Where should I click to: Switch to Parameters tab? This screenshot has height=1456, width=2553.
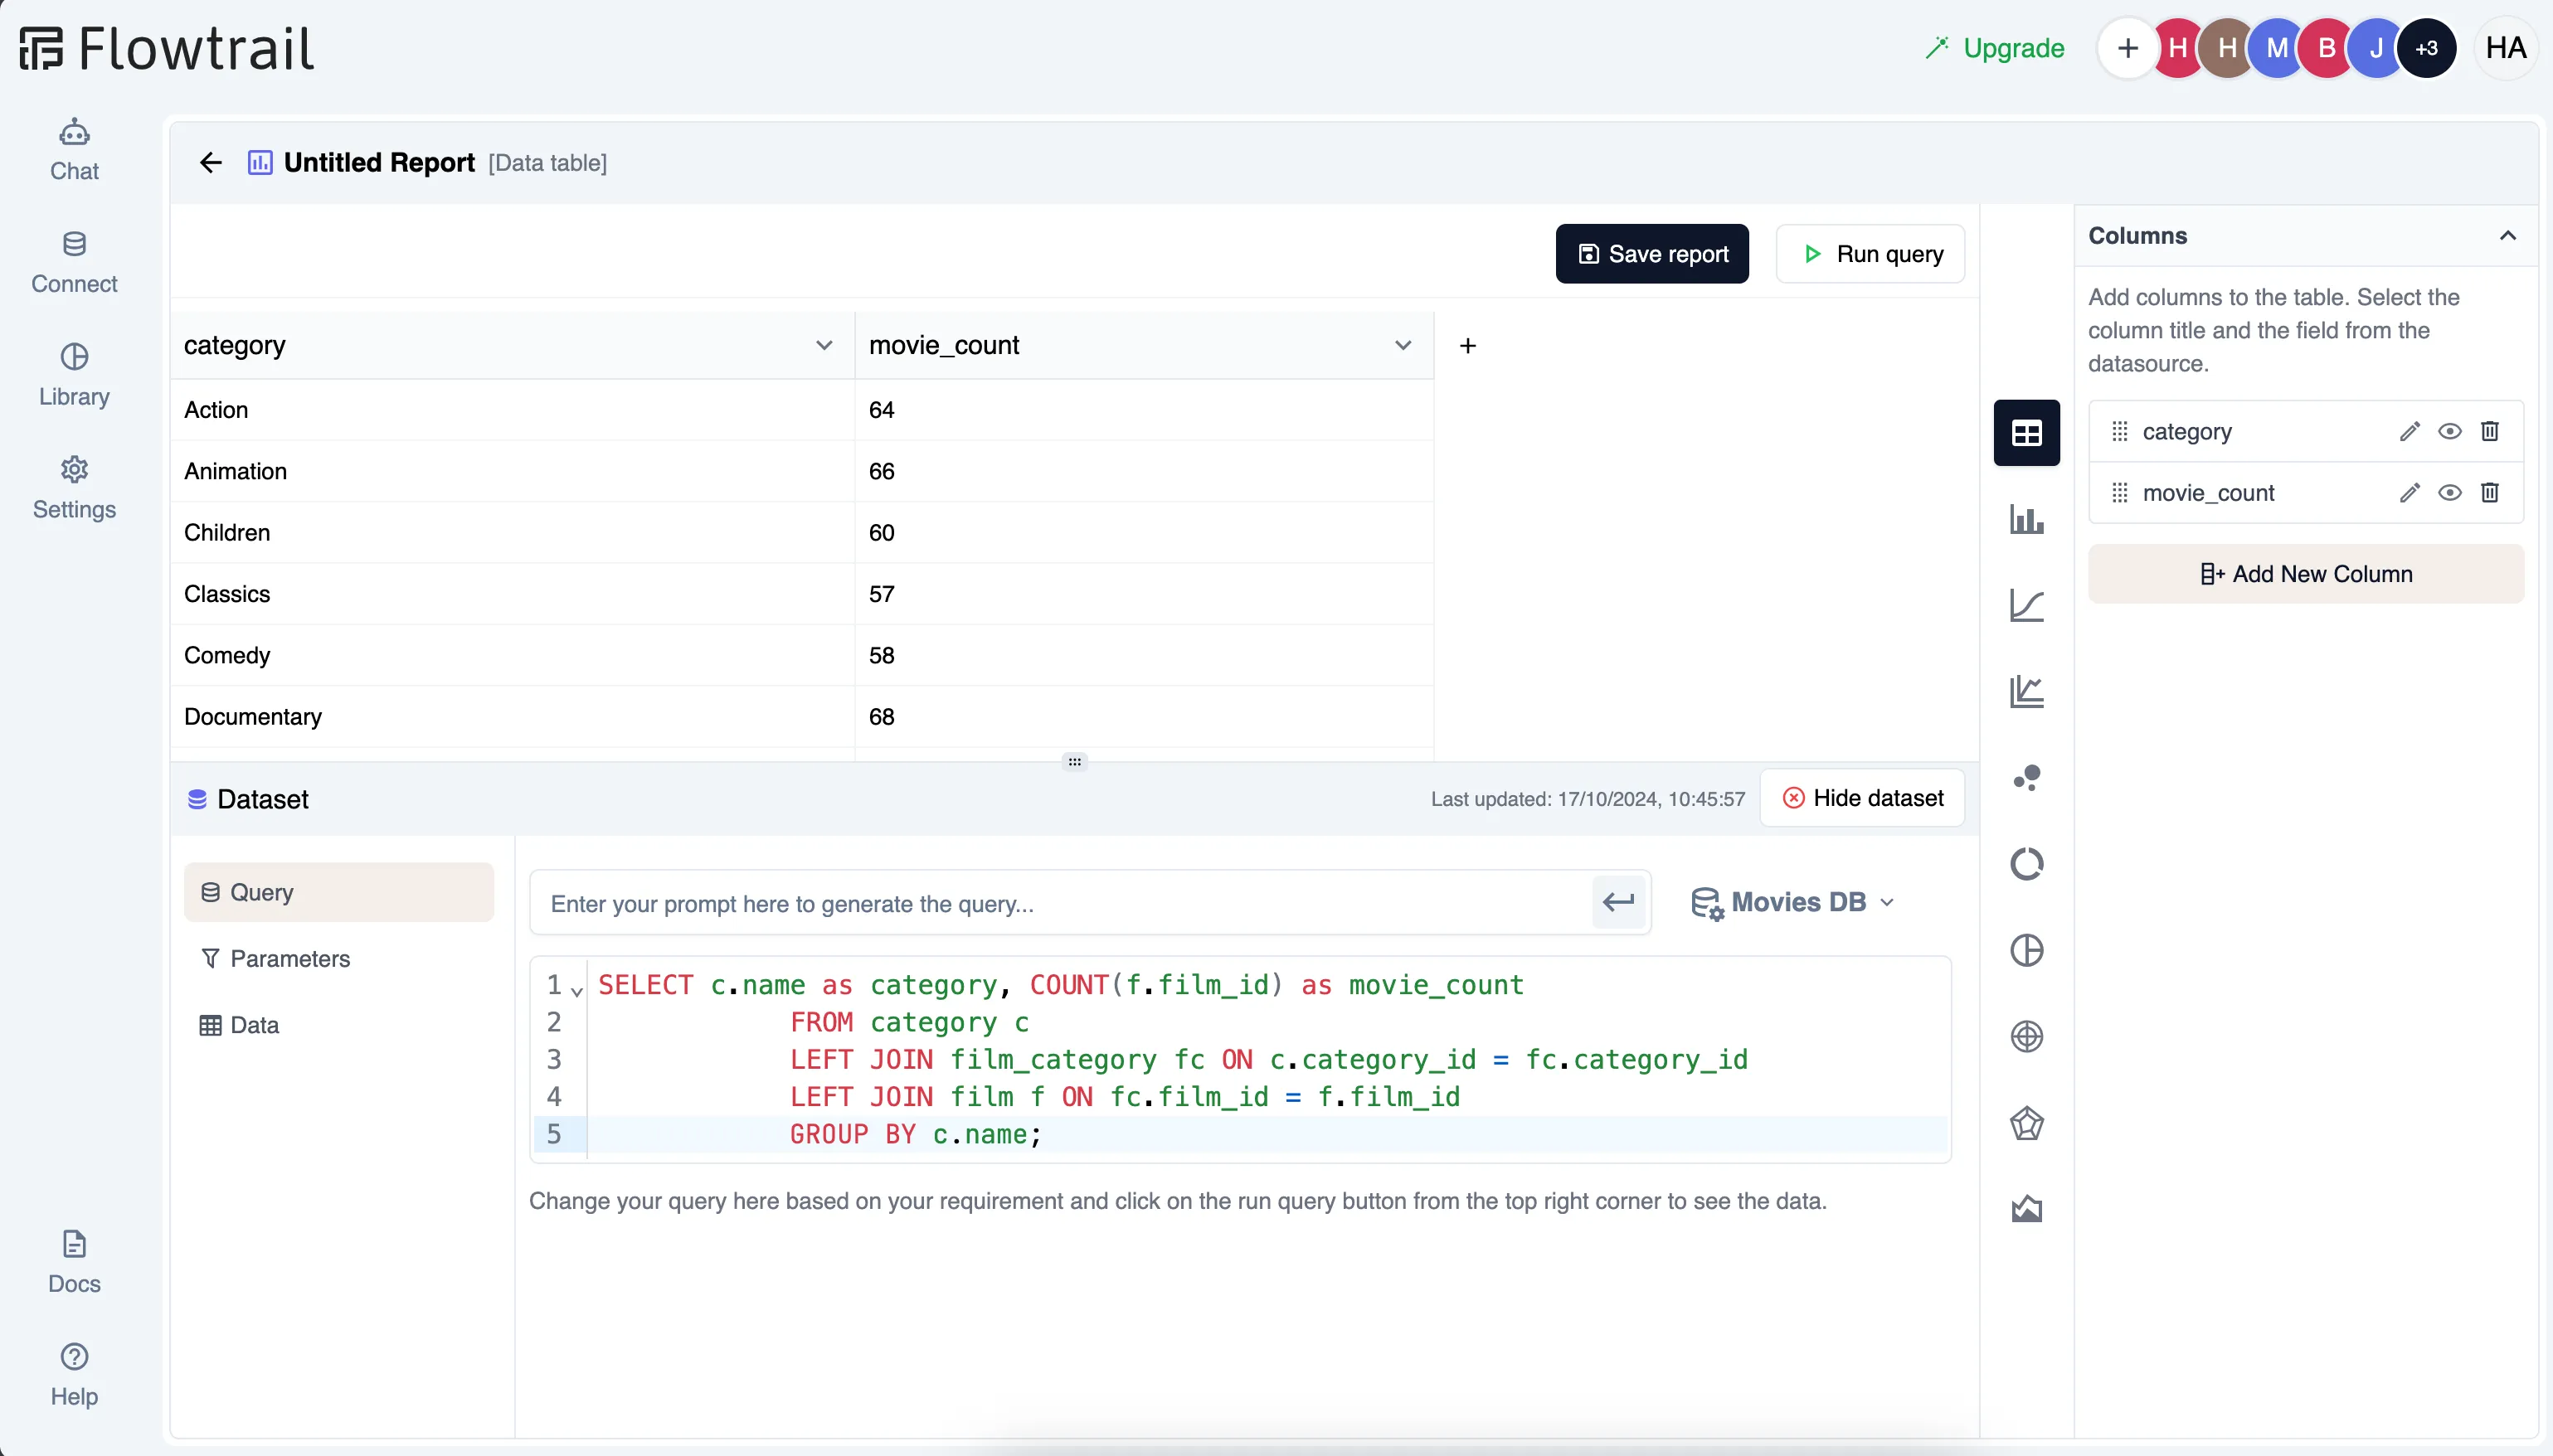(289, 959)
